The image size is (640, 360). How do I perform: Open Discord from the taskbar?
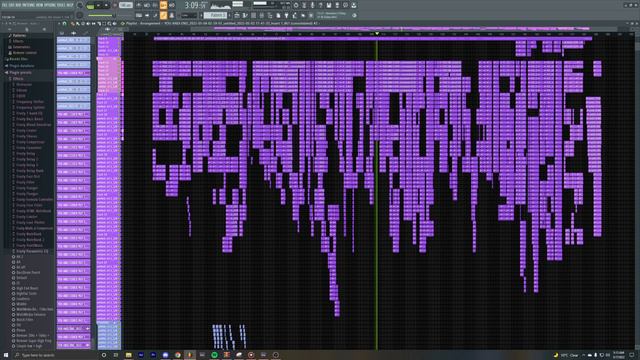click(x=165, y=355)
